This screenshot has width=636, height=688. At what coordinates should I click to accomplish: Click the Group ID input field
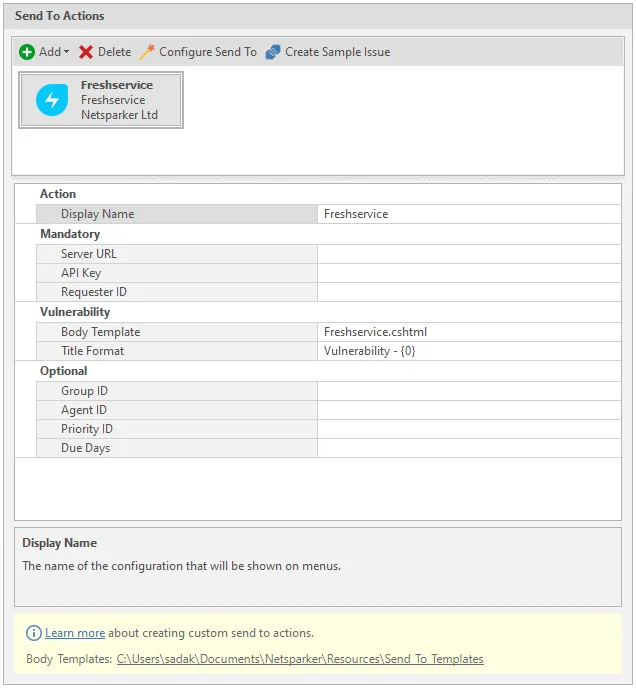tap(469, 391)
